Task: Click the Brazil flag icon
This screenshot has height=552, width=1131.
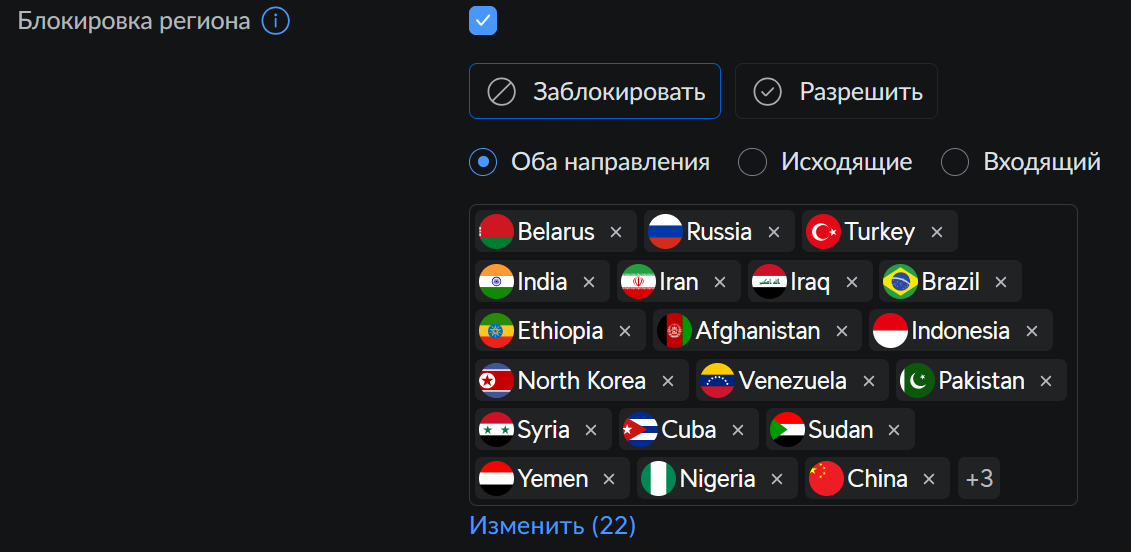Action: 900,281
